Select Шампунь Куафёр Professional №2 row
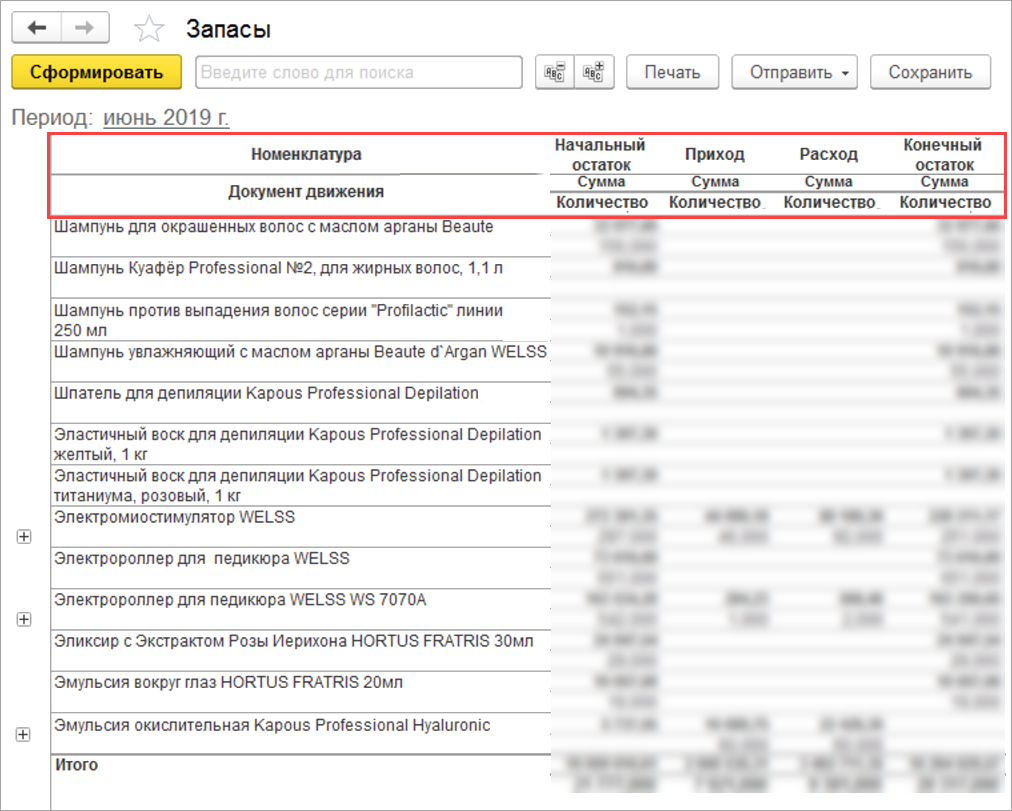 point(301,277)
